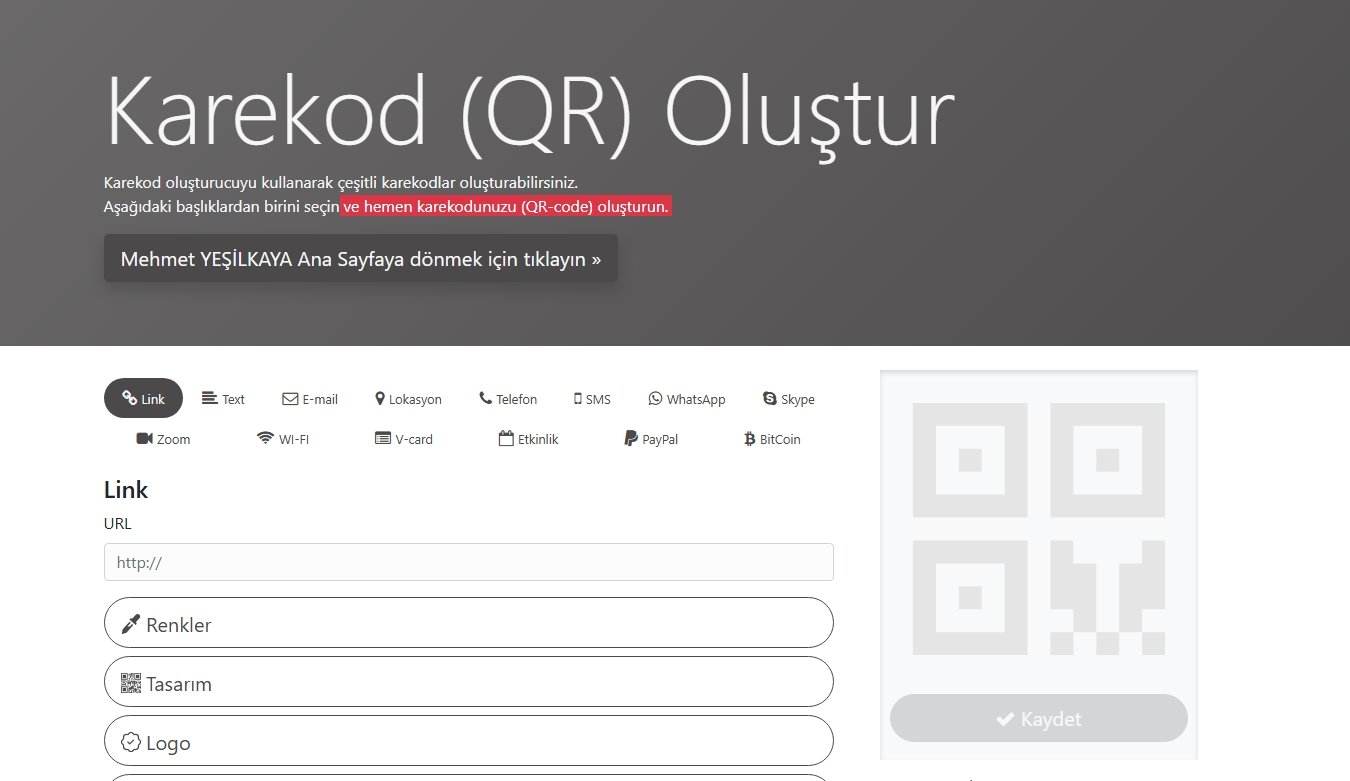Click the 'URL' field label
The width and height of the screenshot is (1350, 781).
pos(118,523)
